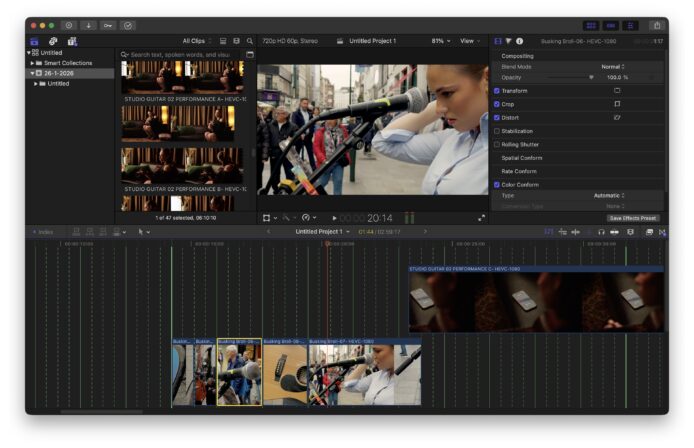Click the Keyword Editor key icon
694x448 pixels.
(107, 25)
